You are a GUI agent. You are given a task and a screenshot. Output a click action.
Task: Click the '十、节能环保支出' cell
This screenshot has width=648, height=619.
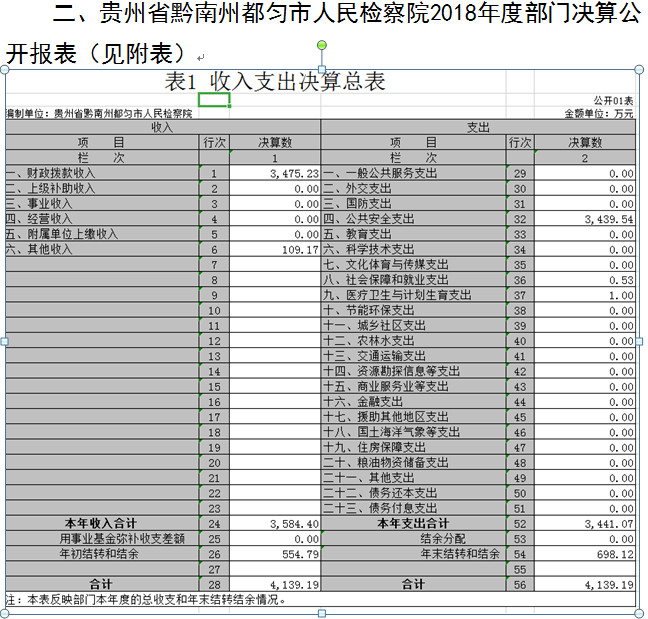pyautogui.click(x=413, y=310)
